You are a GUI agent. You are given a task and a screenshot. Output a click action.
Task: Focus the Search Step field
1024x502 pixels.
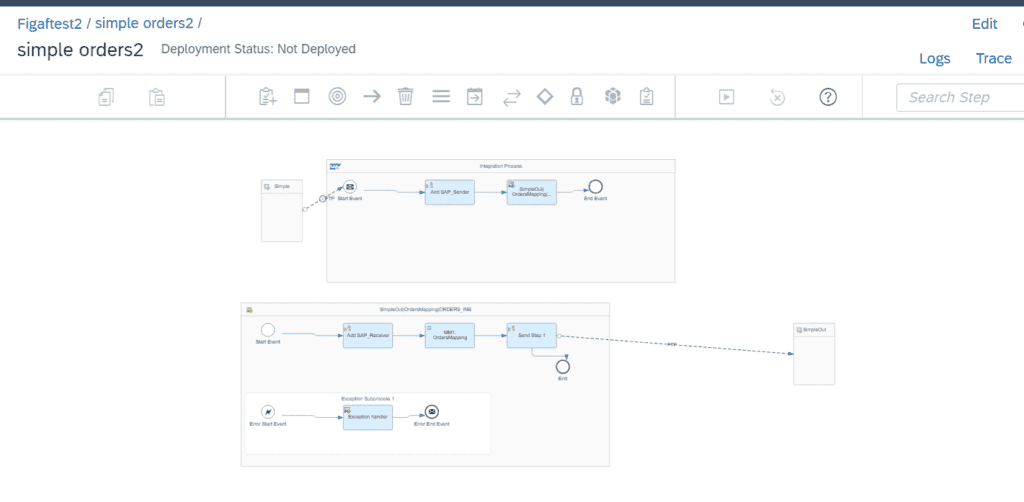point(959,97)
